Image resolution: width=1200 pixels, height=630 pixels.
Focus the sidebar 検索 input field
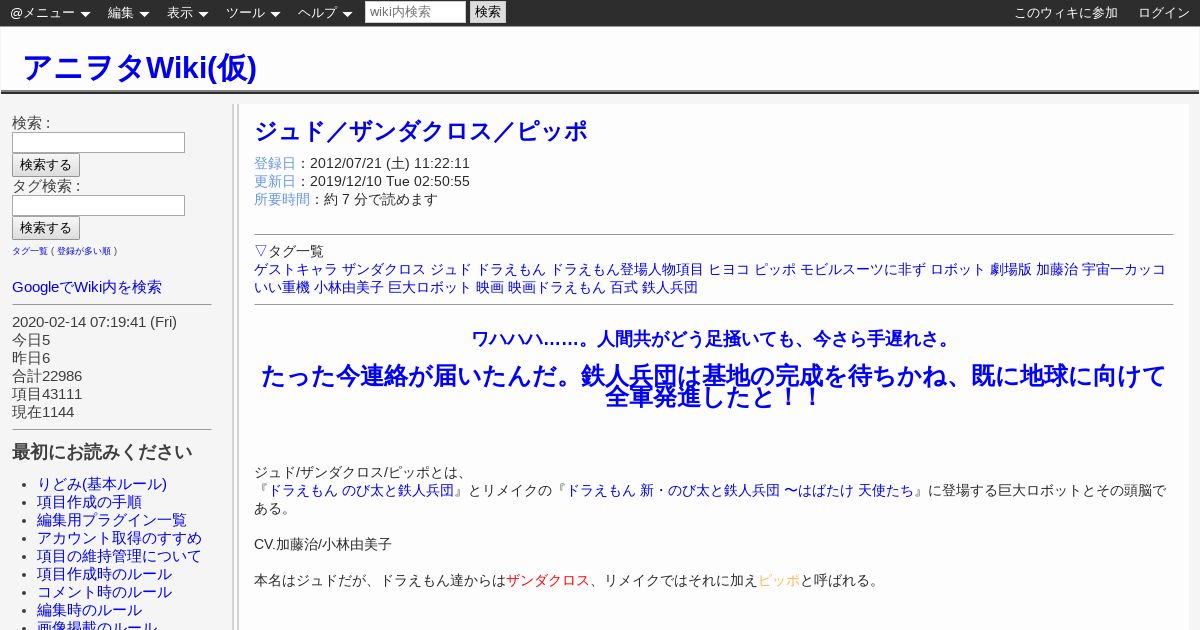click(x=98, y=142)
